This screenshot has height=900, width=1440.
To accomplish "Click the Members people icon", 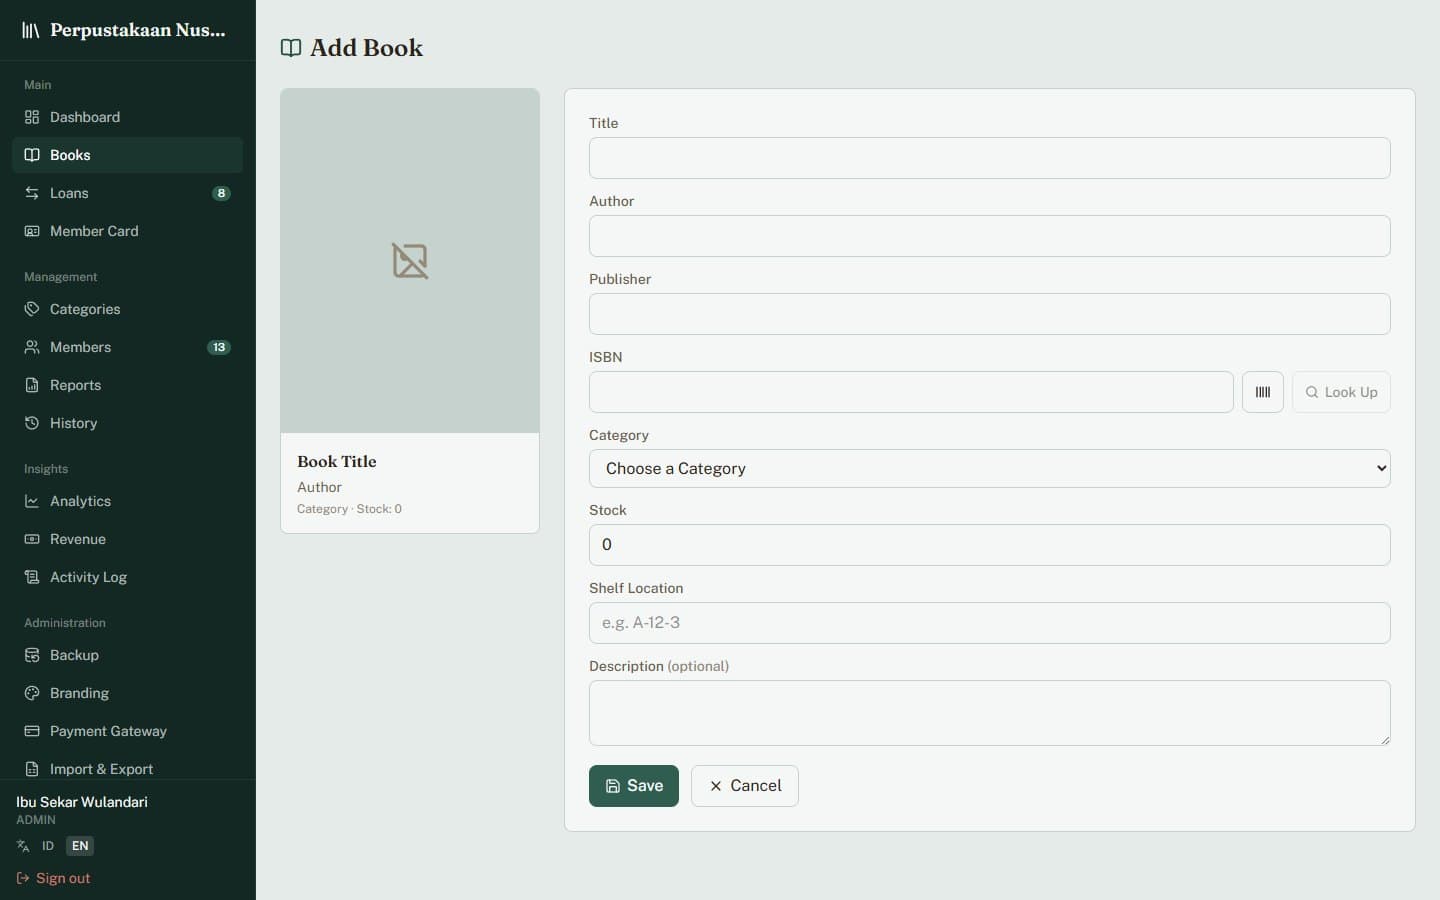I will click(32, 347).
